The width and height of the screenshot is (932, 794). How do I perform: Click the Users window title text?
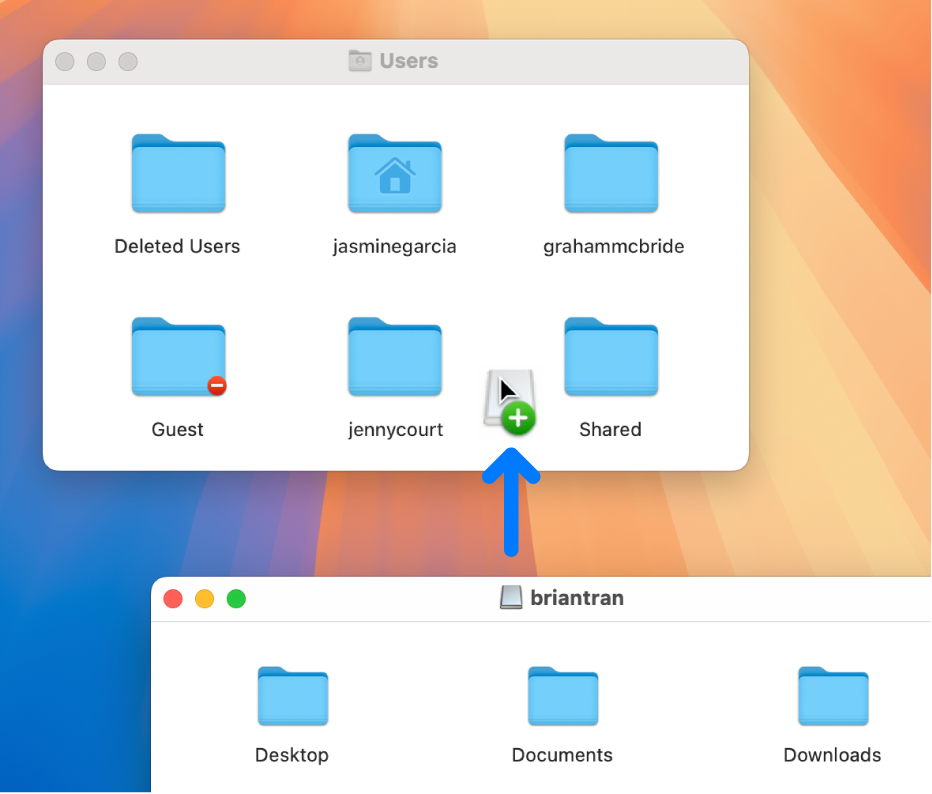[x=408, y=61]
